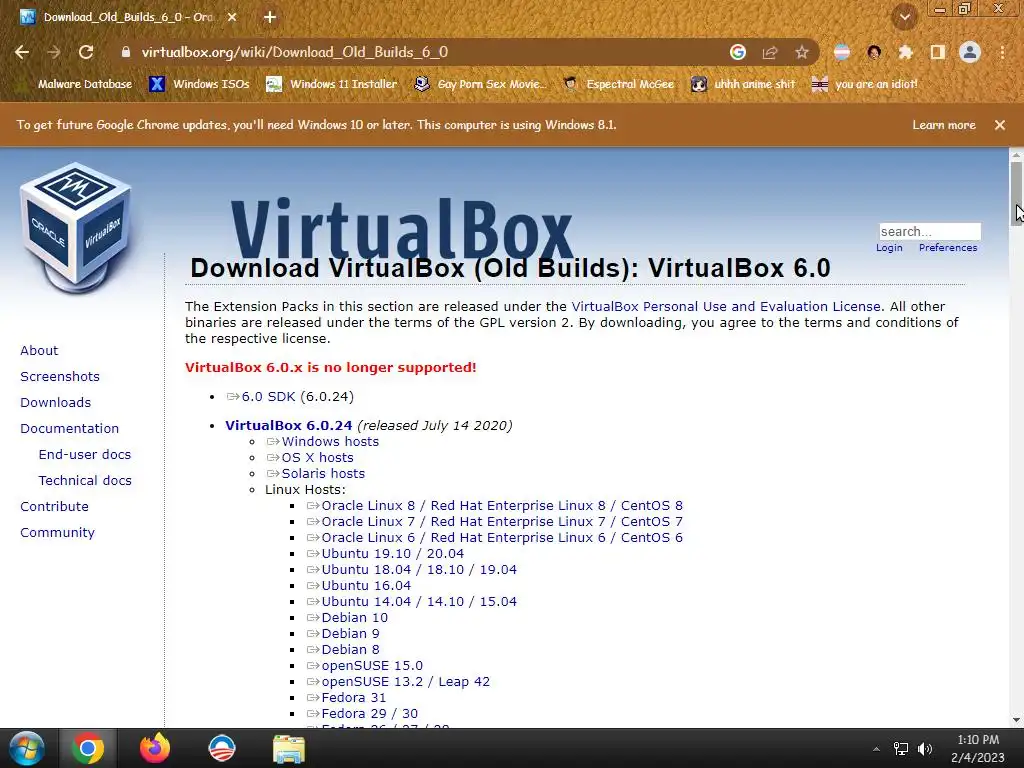Open the About page in sidebar
Screen dimensions: 1024x768
click(x=39, y=351)
